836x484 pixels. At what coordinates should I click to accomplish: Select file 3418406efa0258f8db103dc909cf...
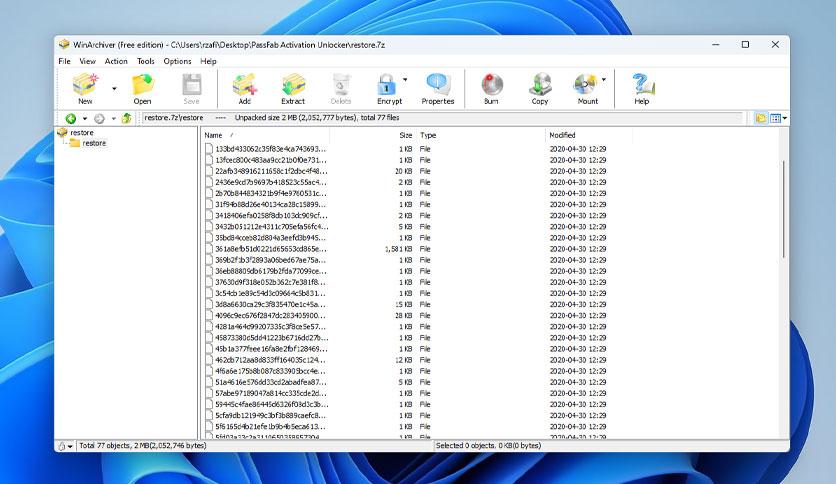(271, 216)
